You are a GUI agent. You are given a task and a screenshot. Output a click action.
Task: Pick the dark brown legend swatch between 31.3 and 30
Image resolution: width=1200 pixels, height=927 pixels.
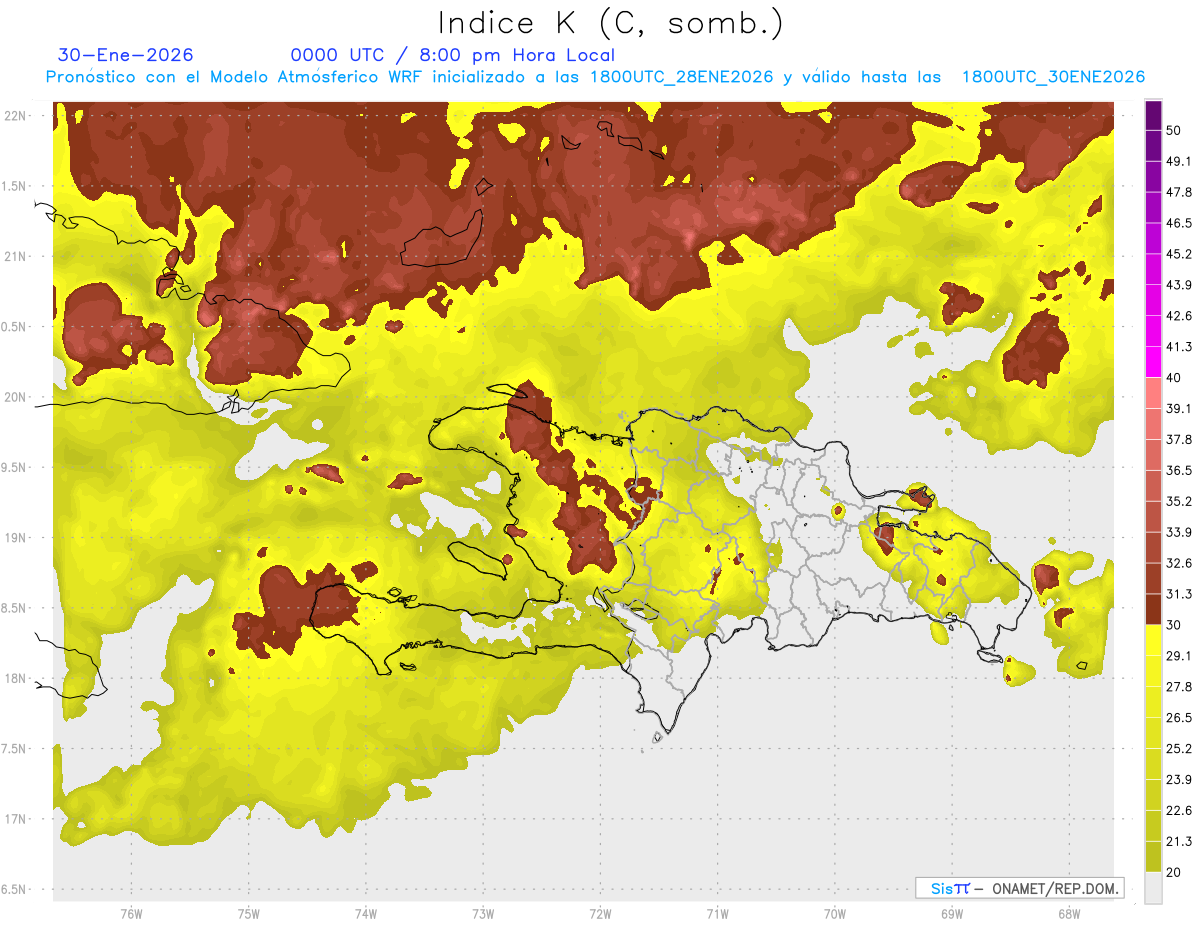tap(1153, 609)
